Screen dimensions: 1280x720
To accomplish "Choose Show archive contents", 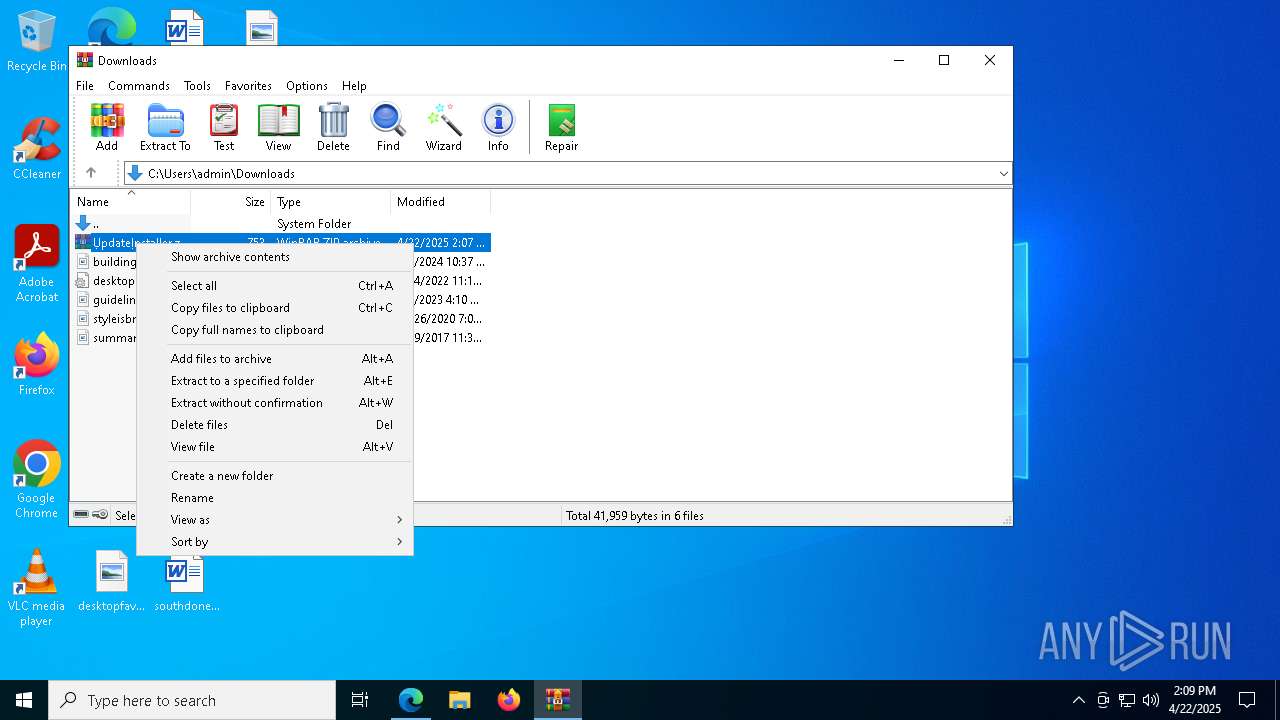I will pyautogui.click(x=275, y=257).
